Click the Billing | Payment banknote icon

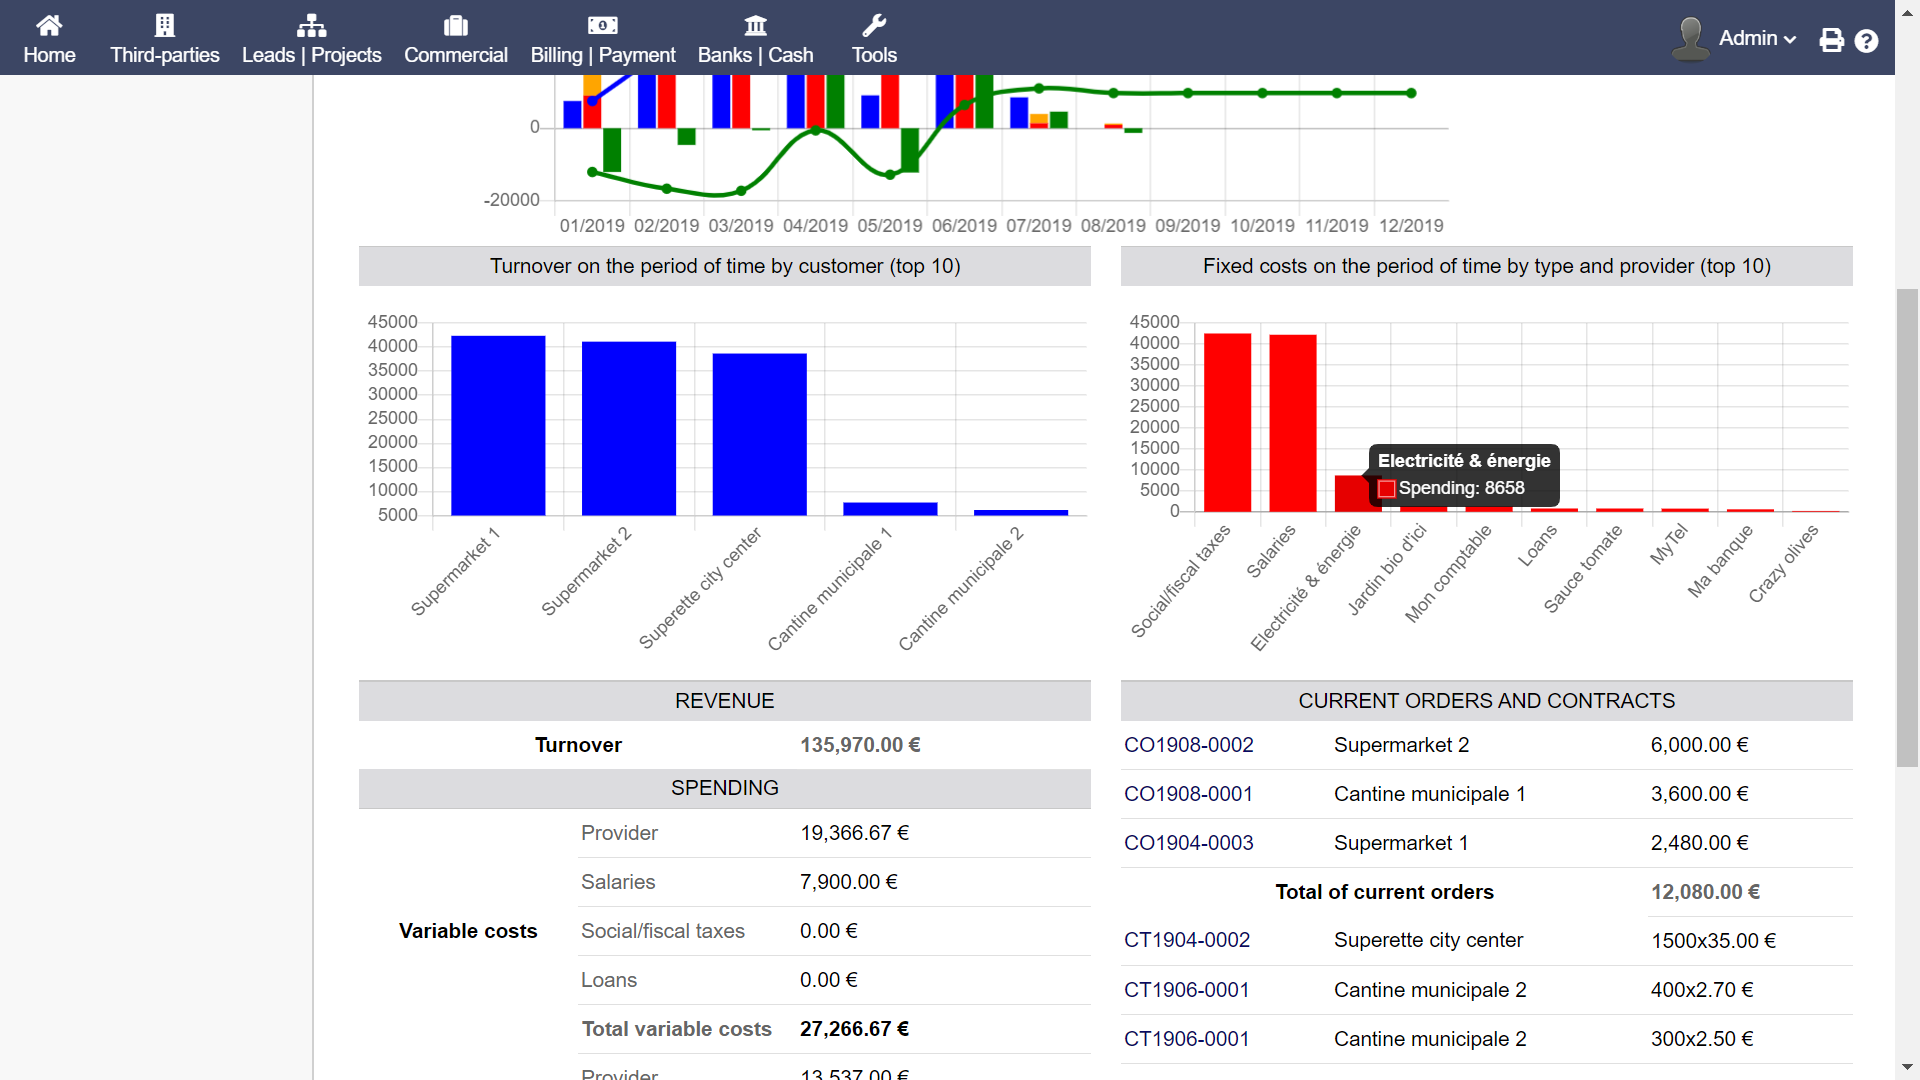tap(602, 24)
